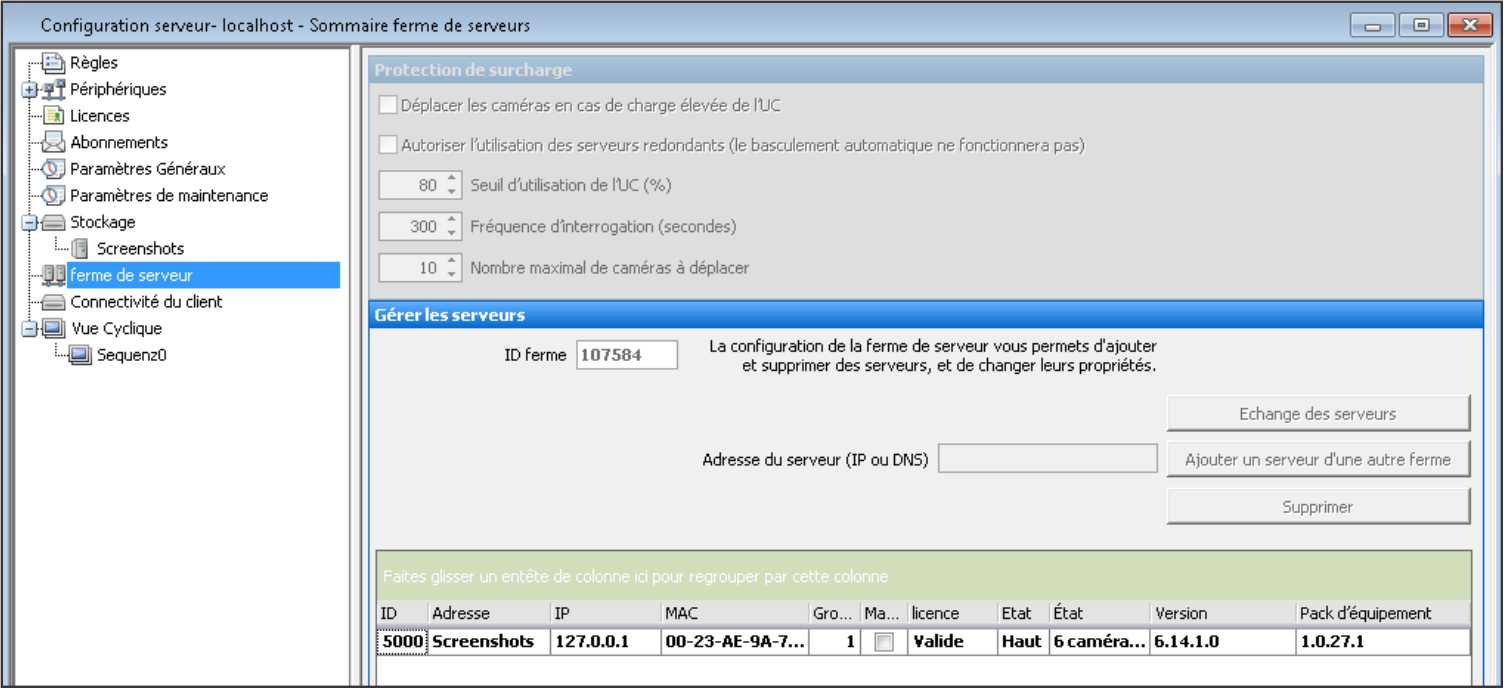Sort by Pack d'équipement column header
The height and width of the screenshot is (688, 1504).
pyautogui.click(x=1383, y=613)
